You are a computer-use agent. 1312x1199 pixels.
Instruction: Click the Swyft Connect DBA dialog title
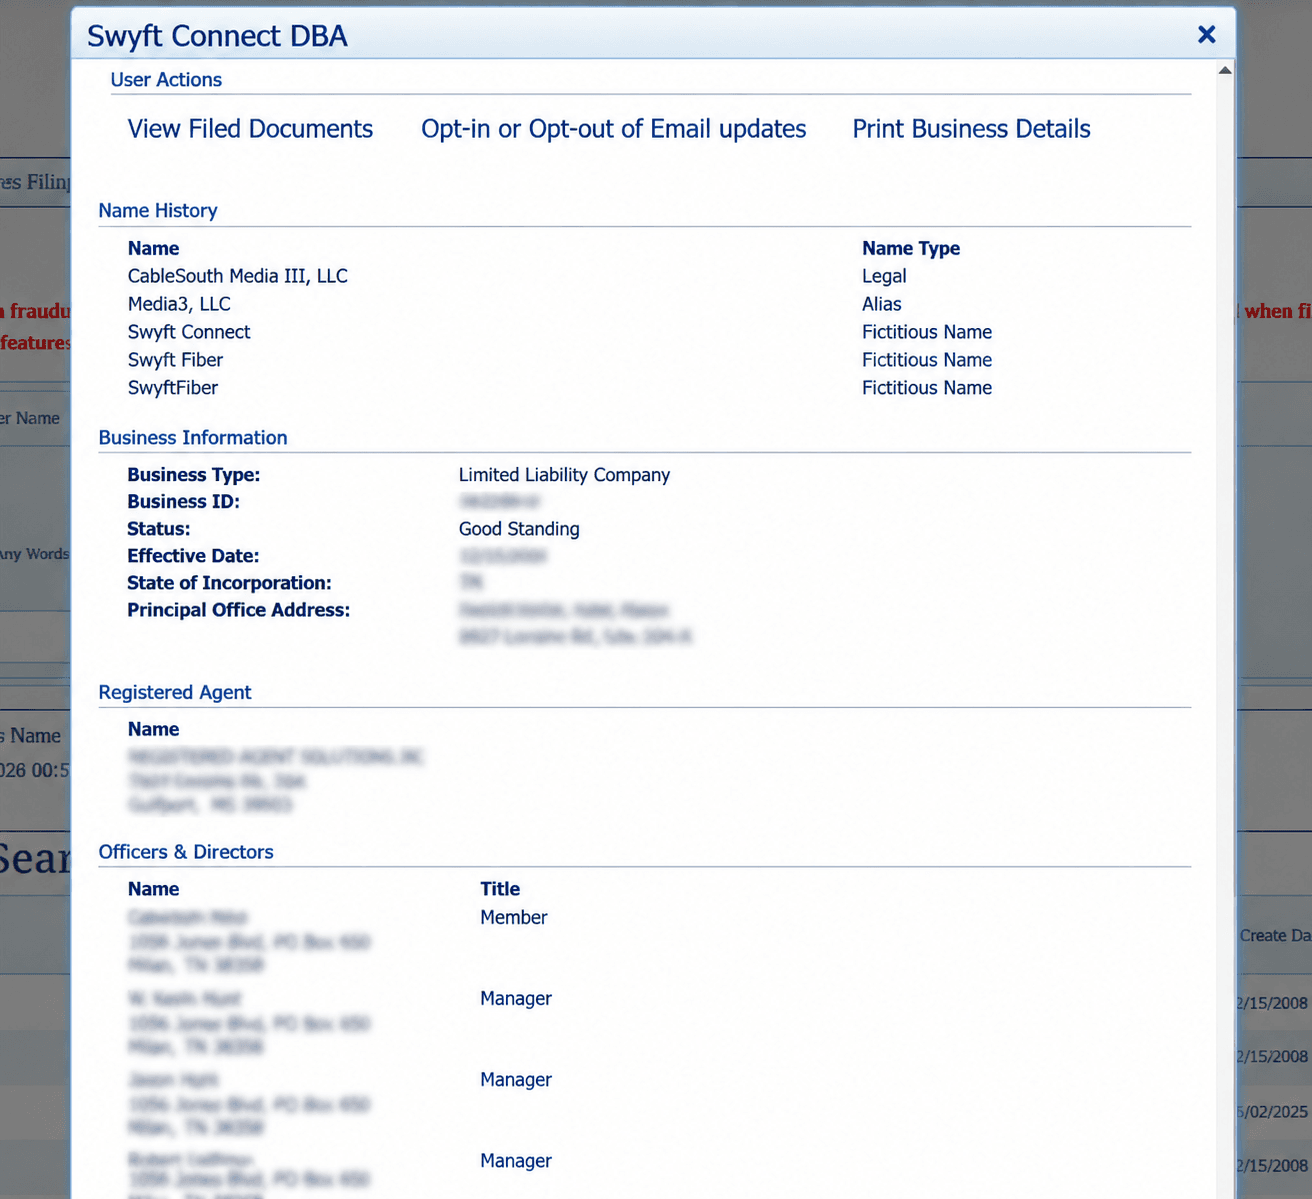pyautogui.click(x=217, y=36)
